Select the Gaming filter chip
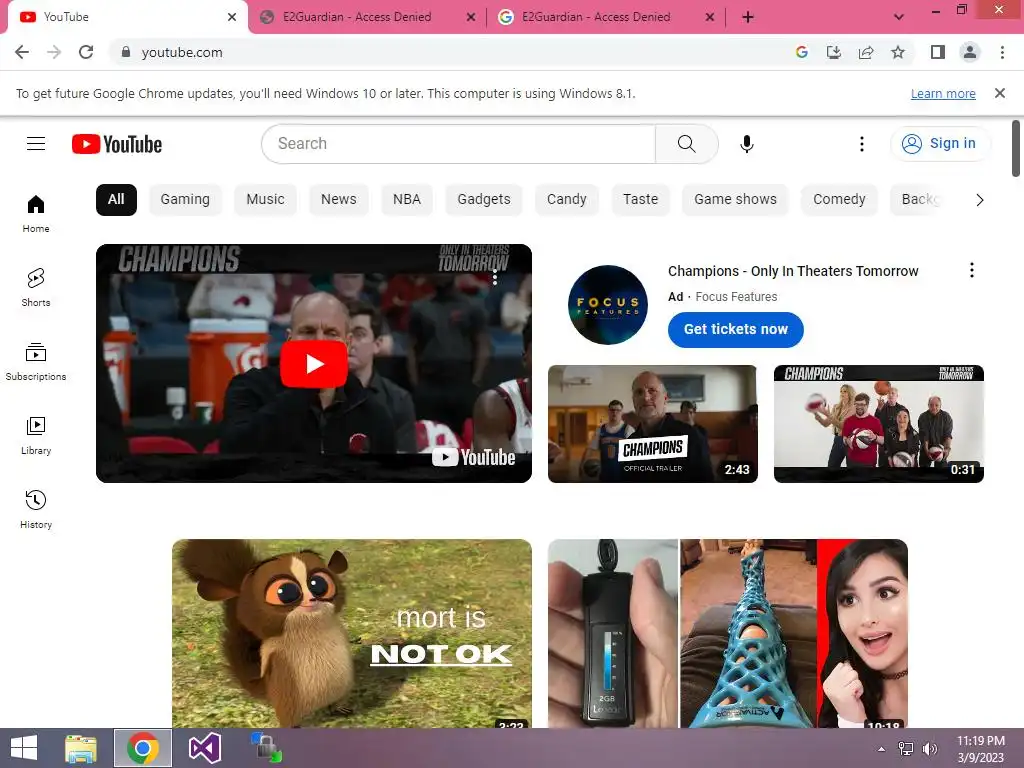The width and height of the screenshot is (1024, 768). pyautogui.click(x=185, y=200)
